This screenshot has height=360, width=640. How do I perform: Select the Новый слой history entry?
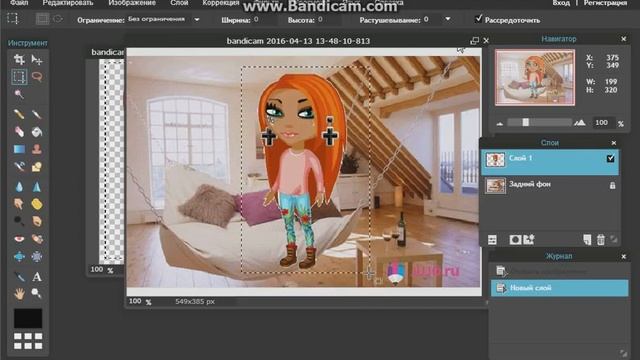(559, 288)
